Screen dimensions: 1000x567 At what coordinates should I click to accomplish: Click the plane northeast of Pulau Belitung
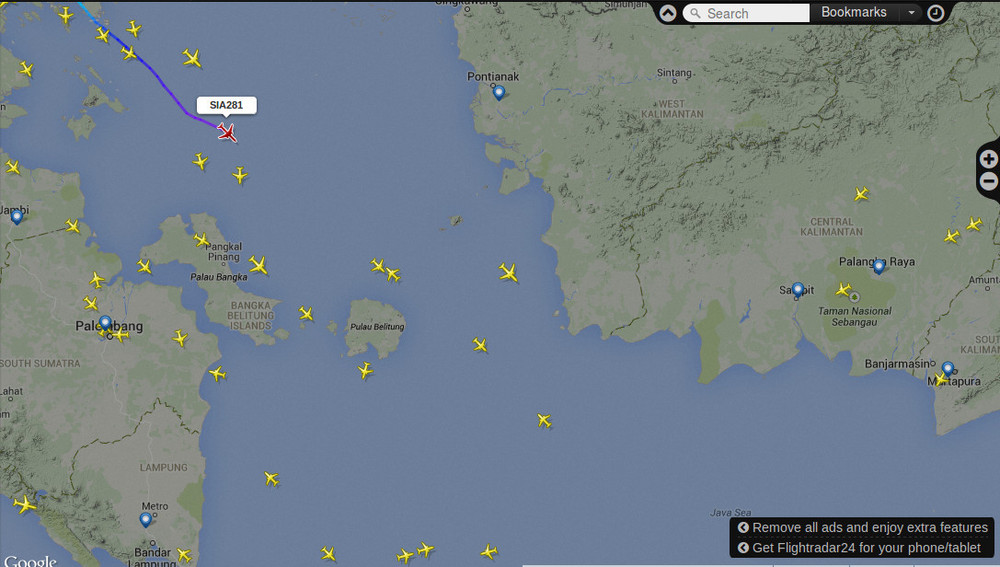pyautogui.click(x=508, y=272)
